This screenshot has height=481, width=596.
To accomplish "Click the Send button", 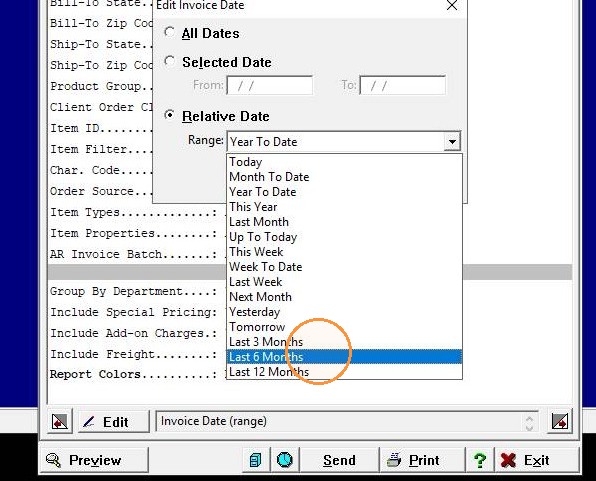I will coord(339,460).
